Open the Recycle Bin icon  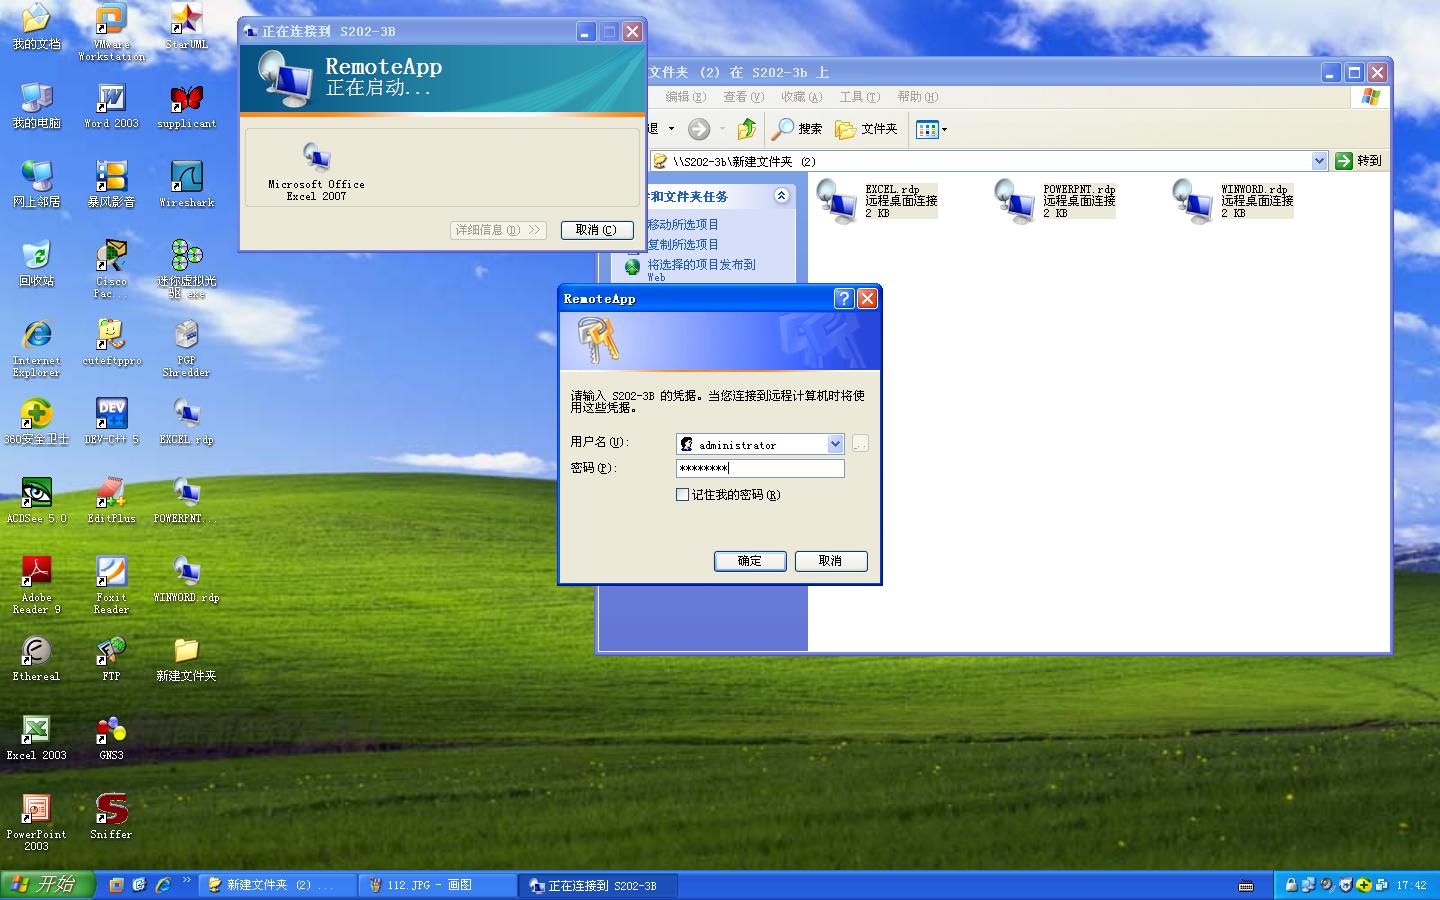36,263
